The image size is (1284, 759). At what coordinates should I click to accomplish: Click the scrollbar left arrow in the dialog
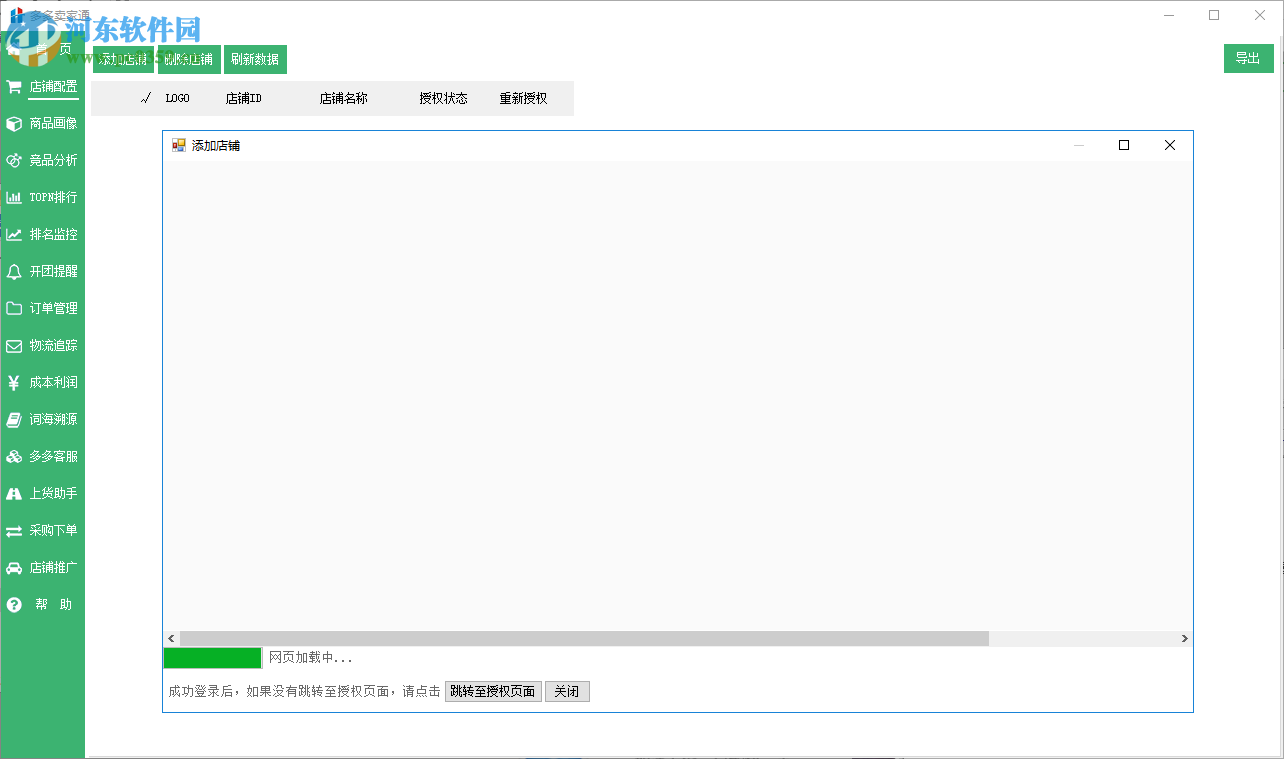[171, 638]
